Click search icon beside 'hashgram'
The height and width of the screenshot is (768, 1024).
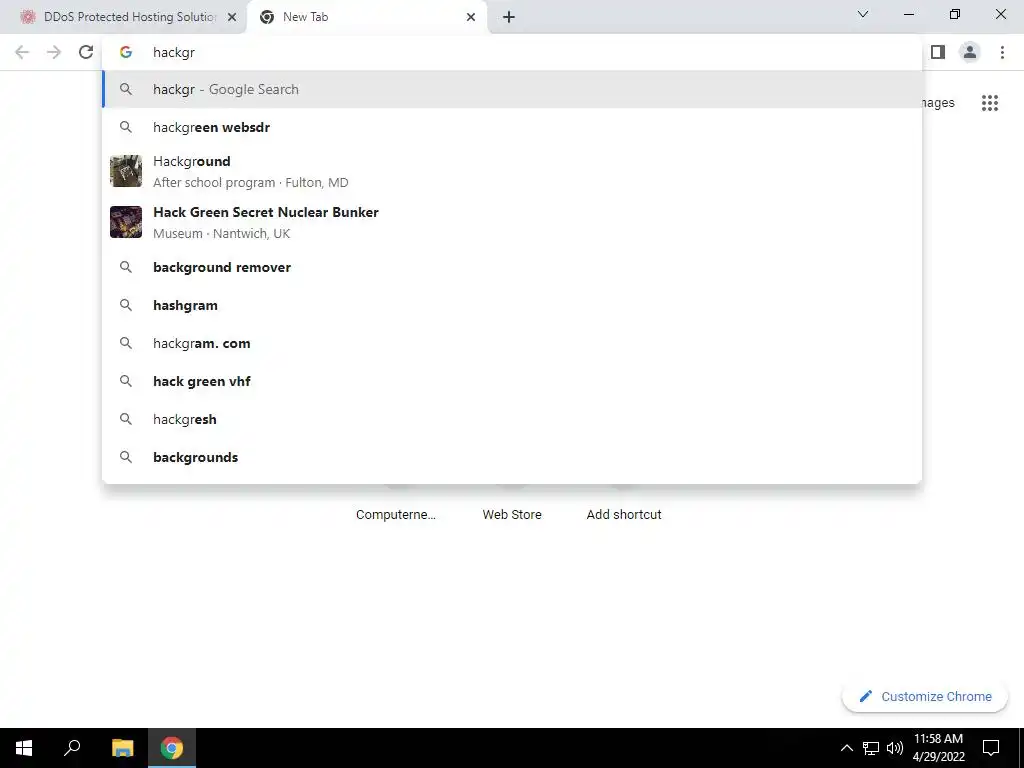click(x=126, y=305)
